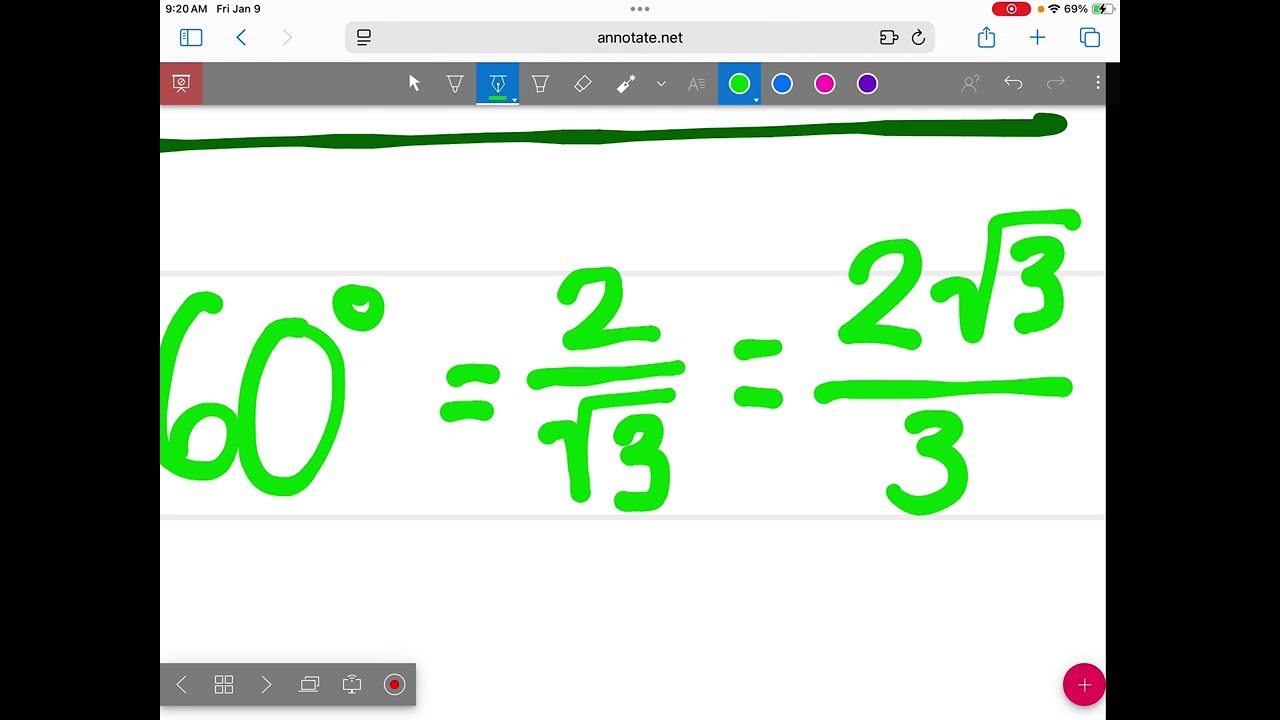
Task: Choose the purple color swatch
Action: pyautogui.click(x=867, y=84)
